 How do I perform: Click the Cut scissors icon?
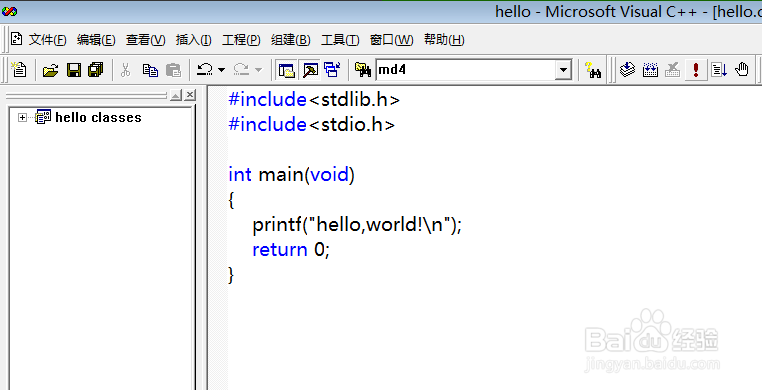point(125,70)
